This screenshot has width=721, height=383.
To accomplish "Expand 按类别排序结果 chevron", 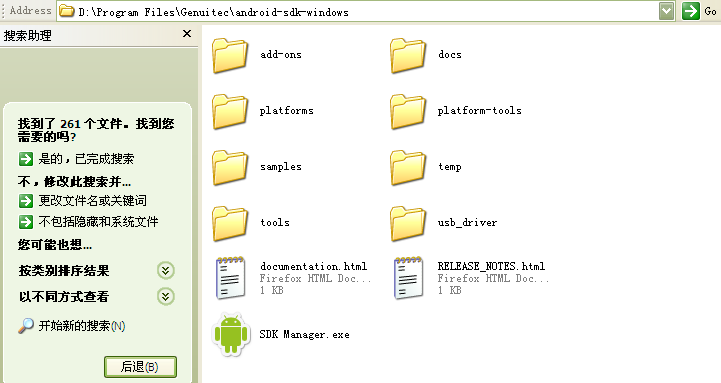I will click(x=166, y=270).
